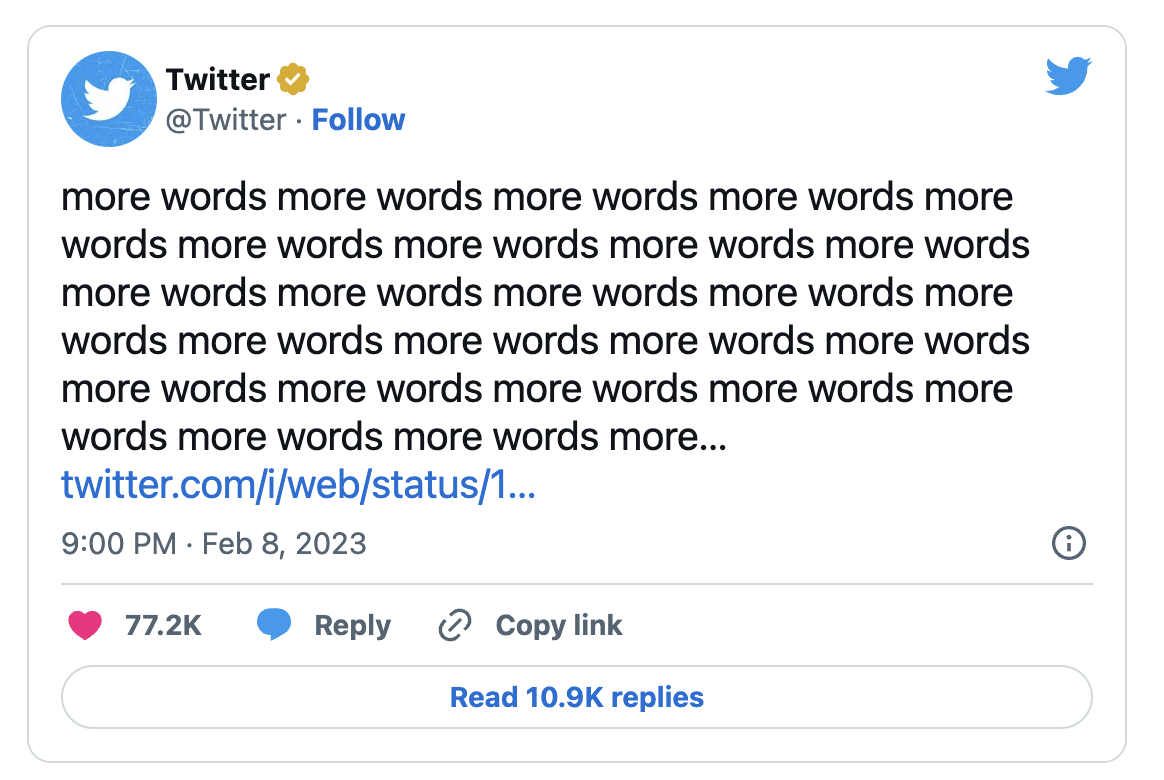Screen dimensions: 1164x780
Task: Click the Twitter bird logo in the card corner
Action: click(1068, 76)
